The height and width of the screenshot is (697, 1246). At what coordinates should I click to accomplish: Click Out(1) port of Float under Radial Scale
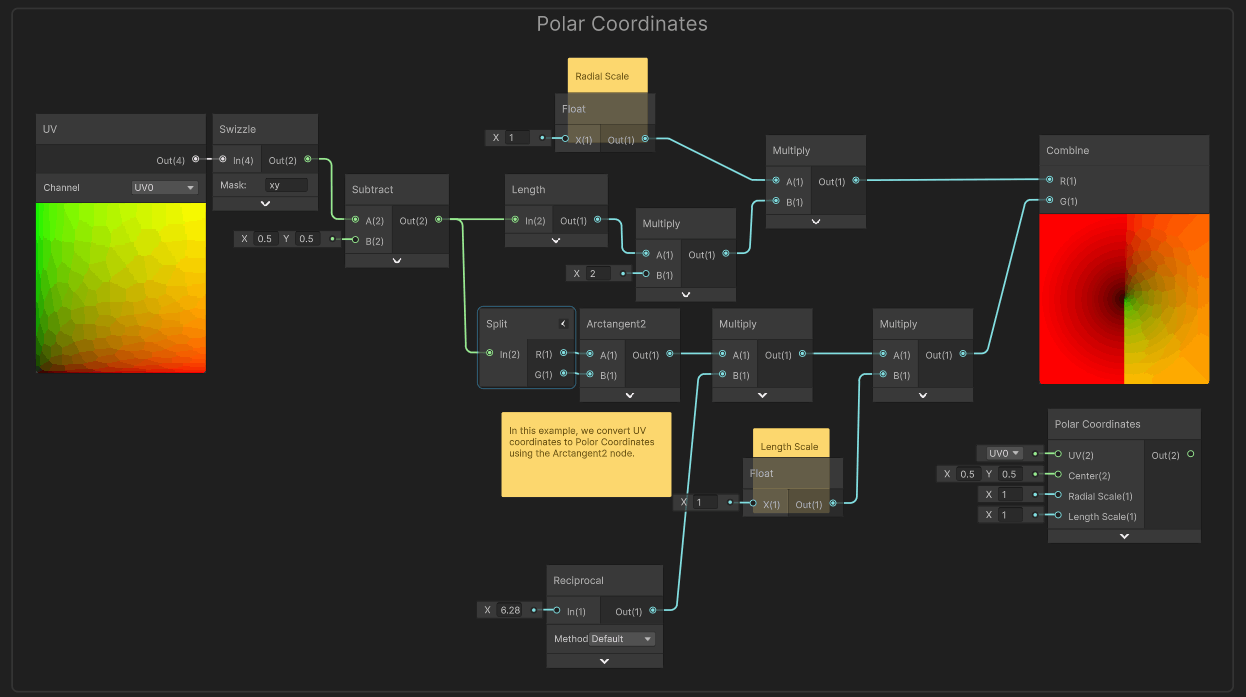click(x=645, y=139)
